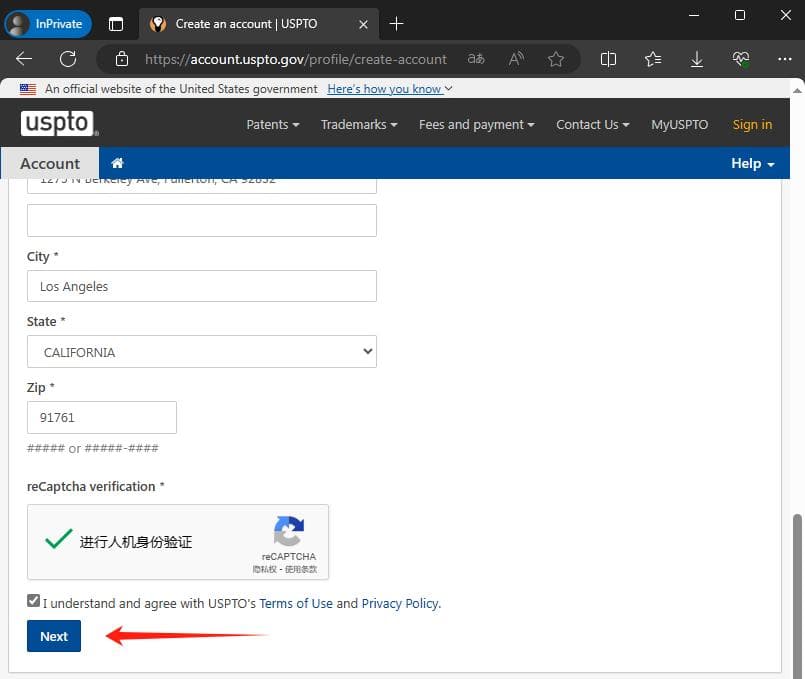Click the USPTO logo
The width and height of the screenshot is (805, 679).
coord(59,123)
